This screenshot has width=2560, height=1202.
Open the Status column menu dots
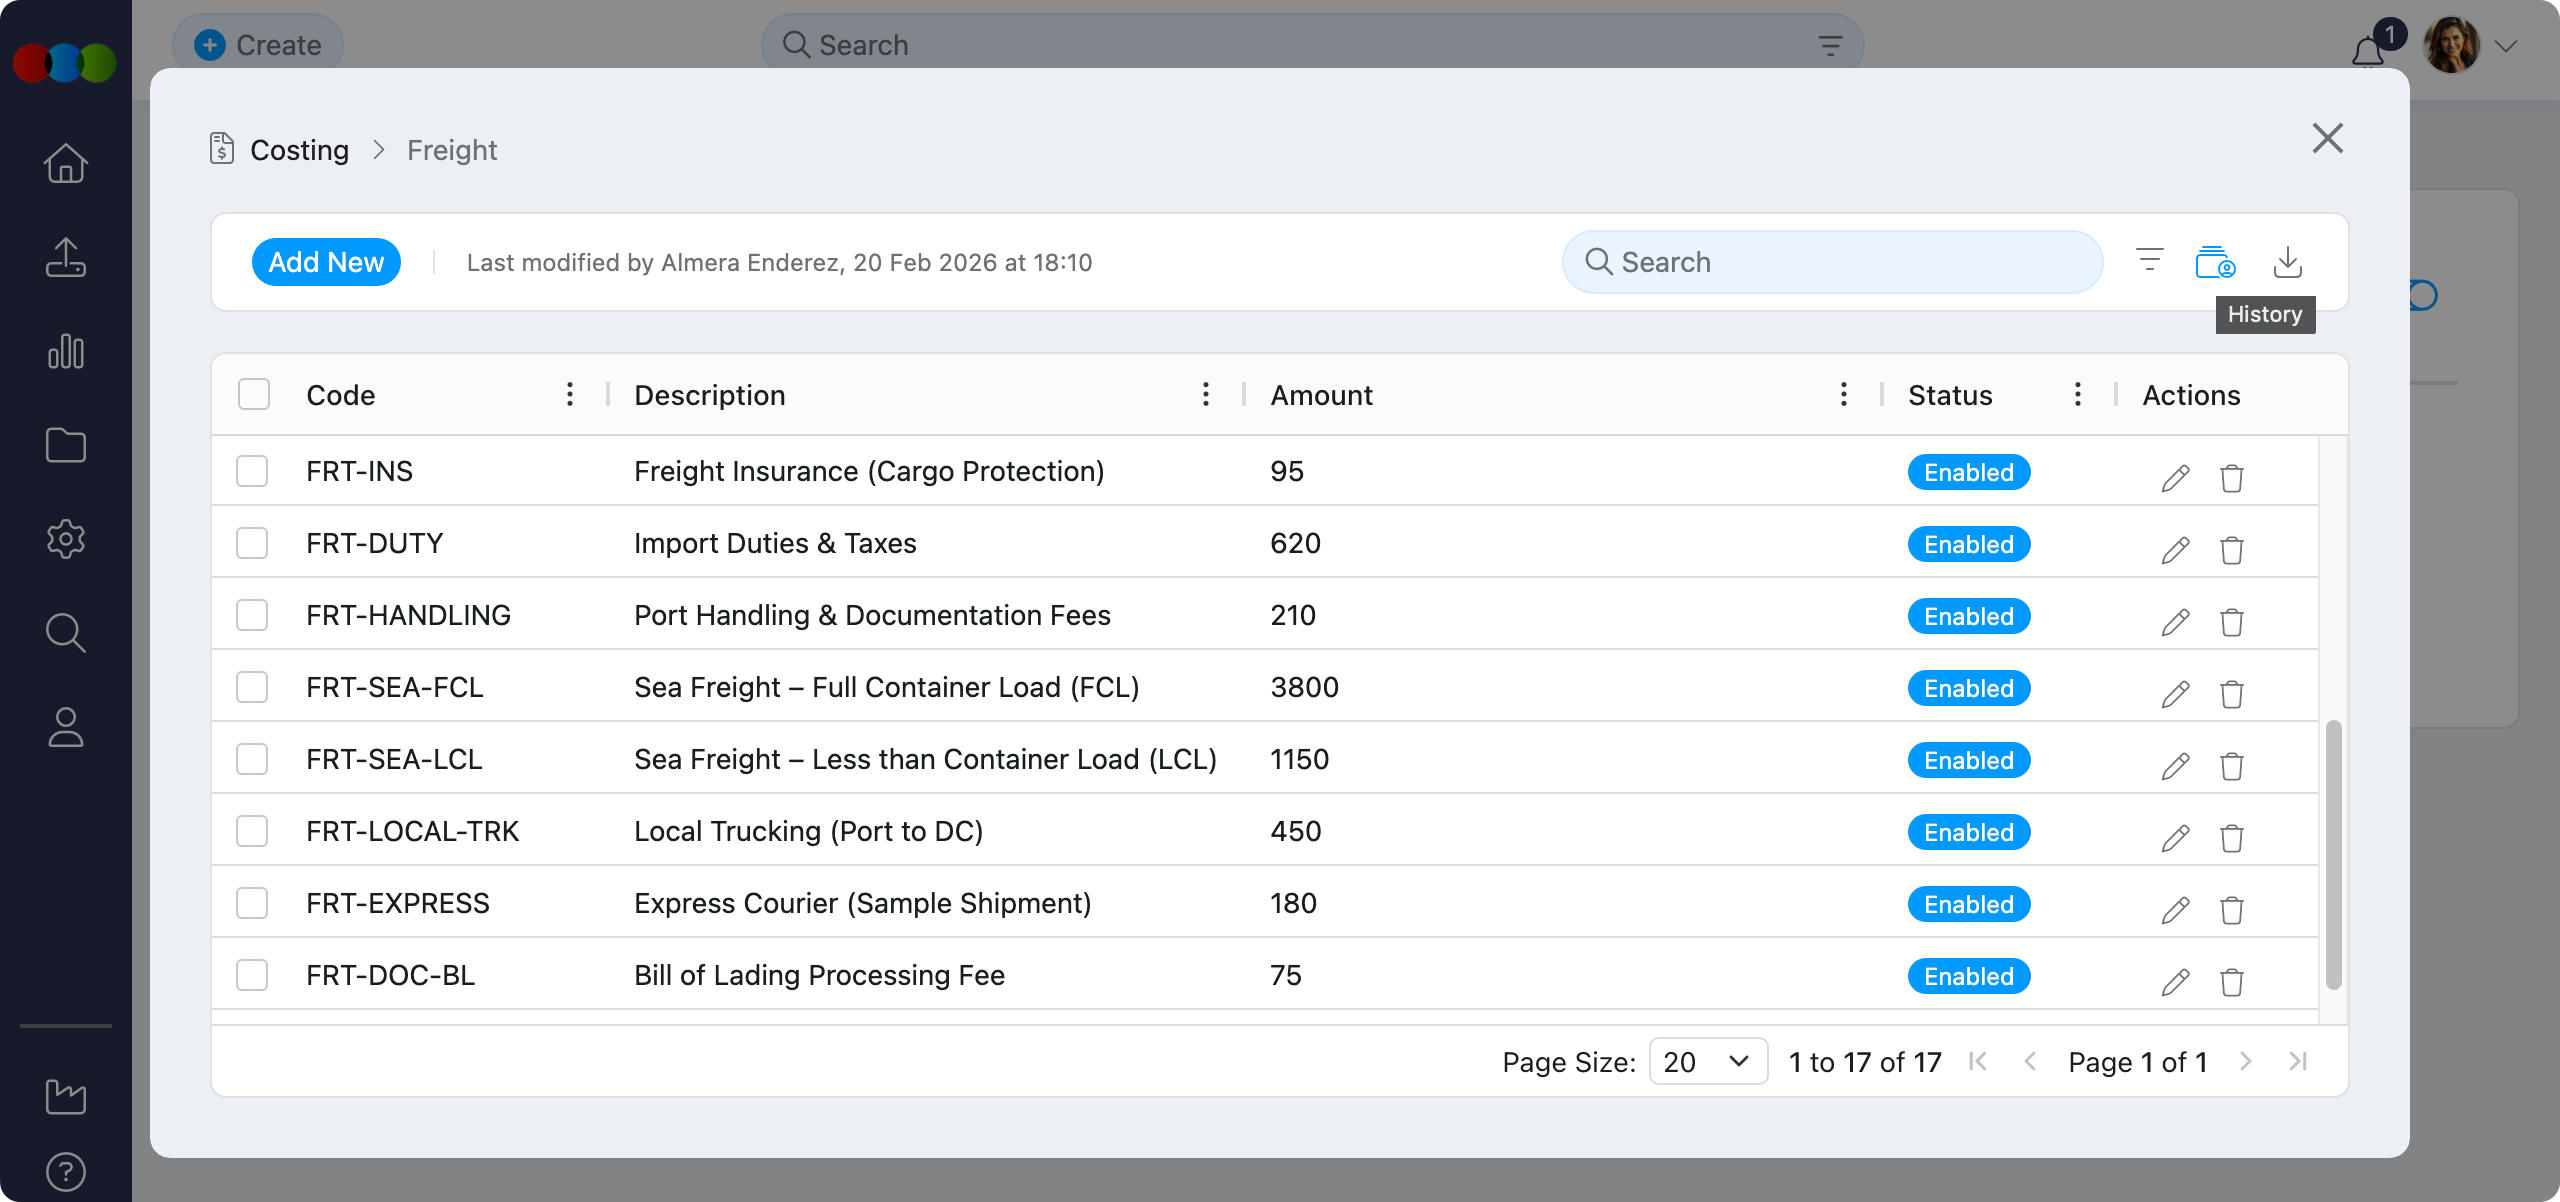[2078, 395]
